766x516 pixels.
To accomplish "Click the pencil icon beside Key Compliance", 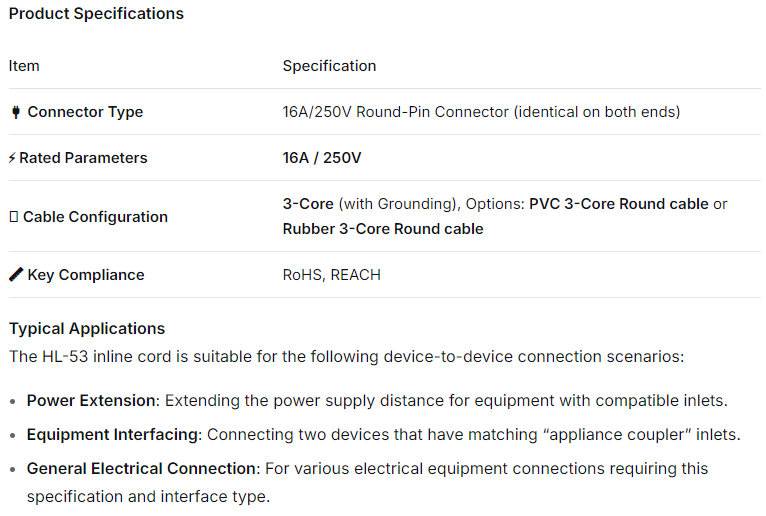I will (15, 275).
